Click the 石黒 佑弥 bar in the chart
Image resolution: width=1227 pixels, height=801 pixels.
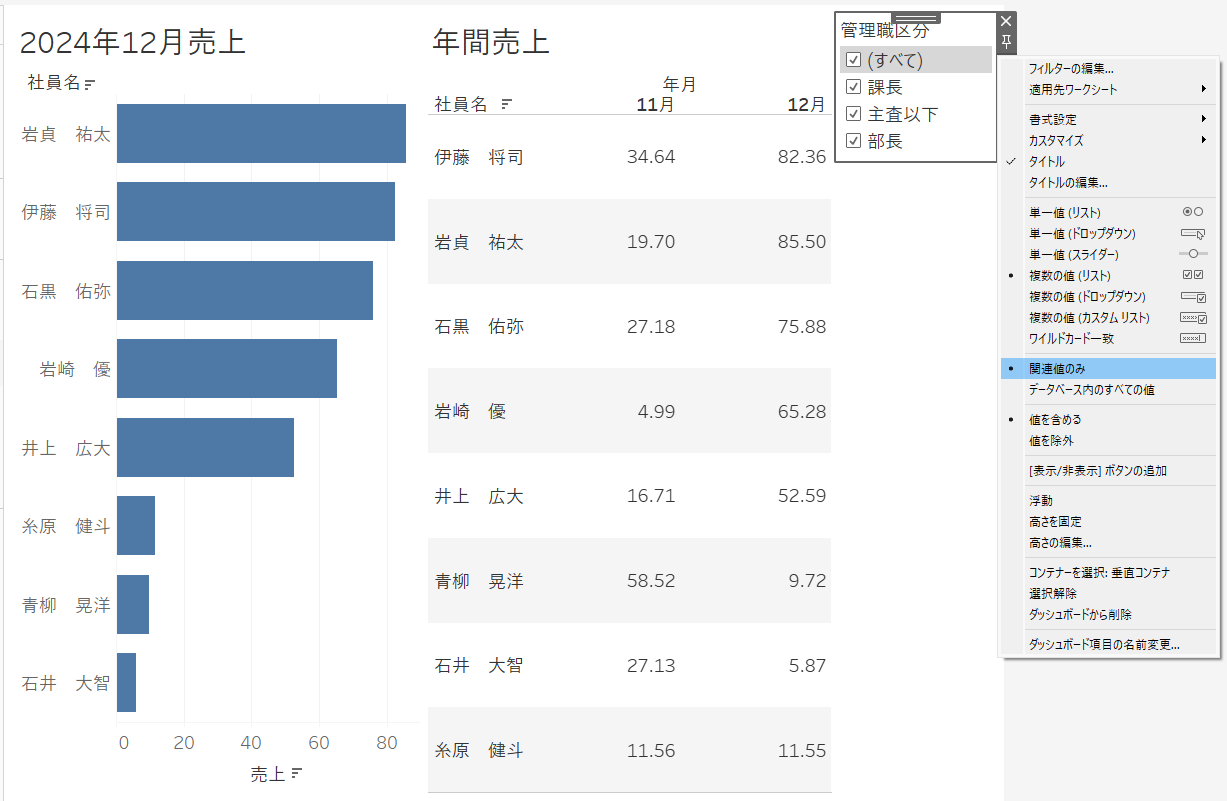click(x=245, y=290)
